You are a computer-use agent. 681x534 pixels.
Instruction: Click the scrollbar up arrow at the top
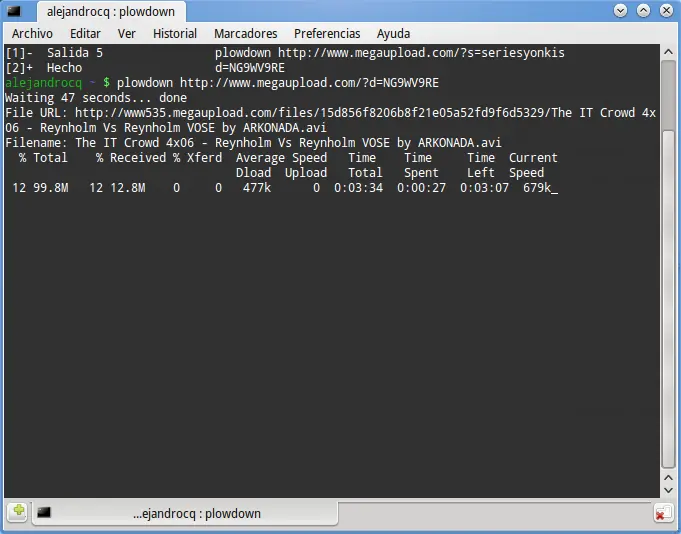click(668, 52)
